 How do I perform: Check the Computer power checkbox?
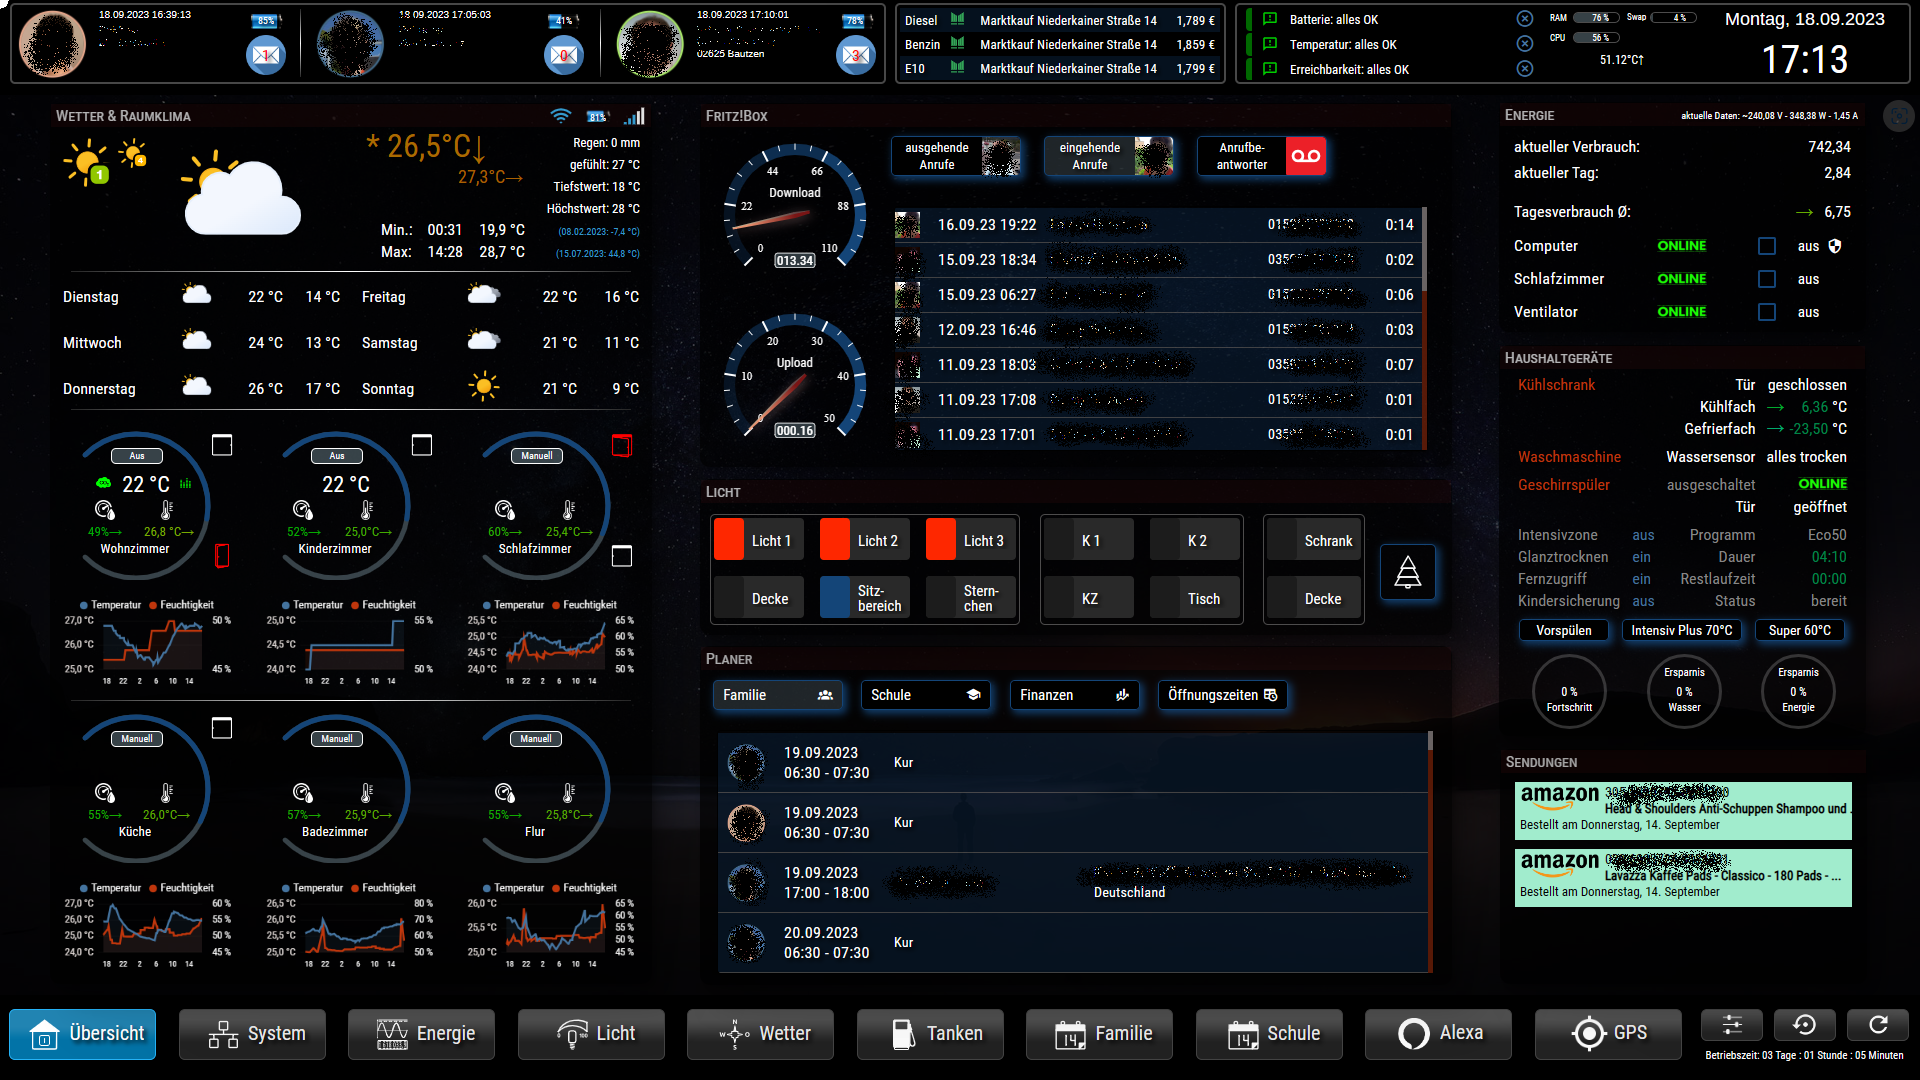tap(1767, 246)
